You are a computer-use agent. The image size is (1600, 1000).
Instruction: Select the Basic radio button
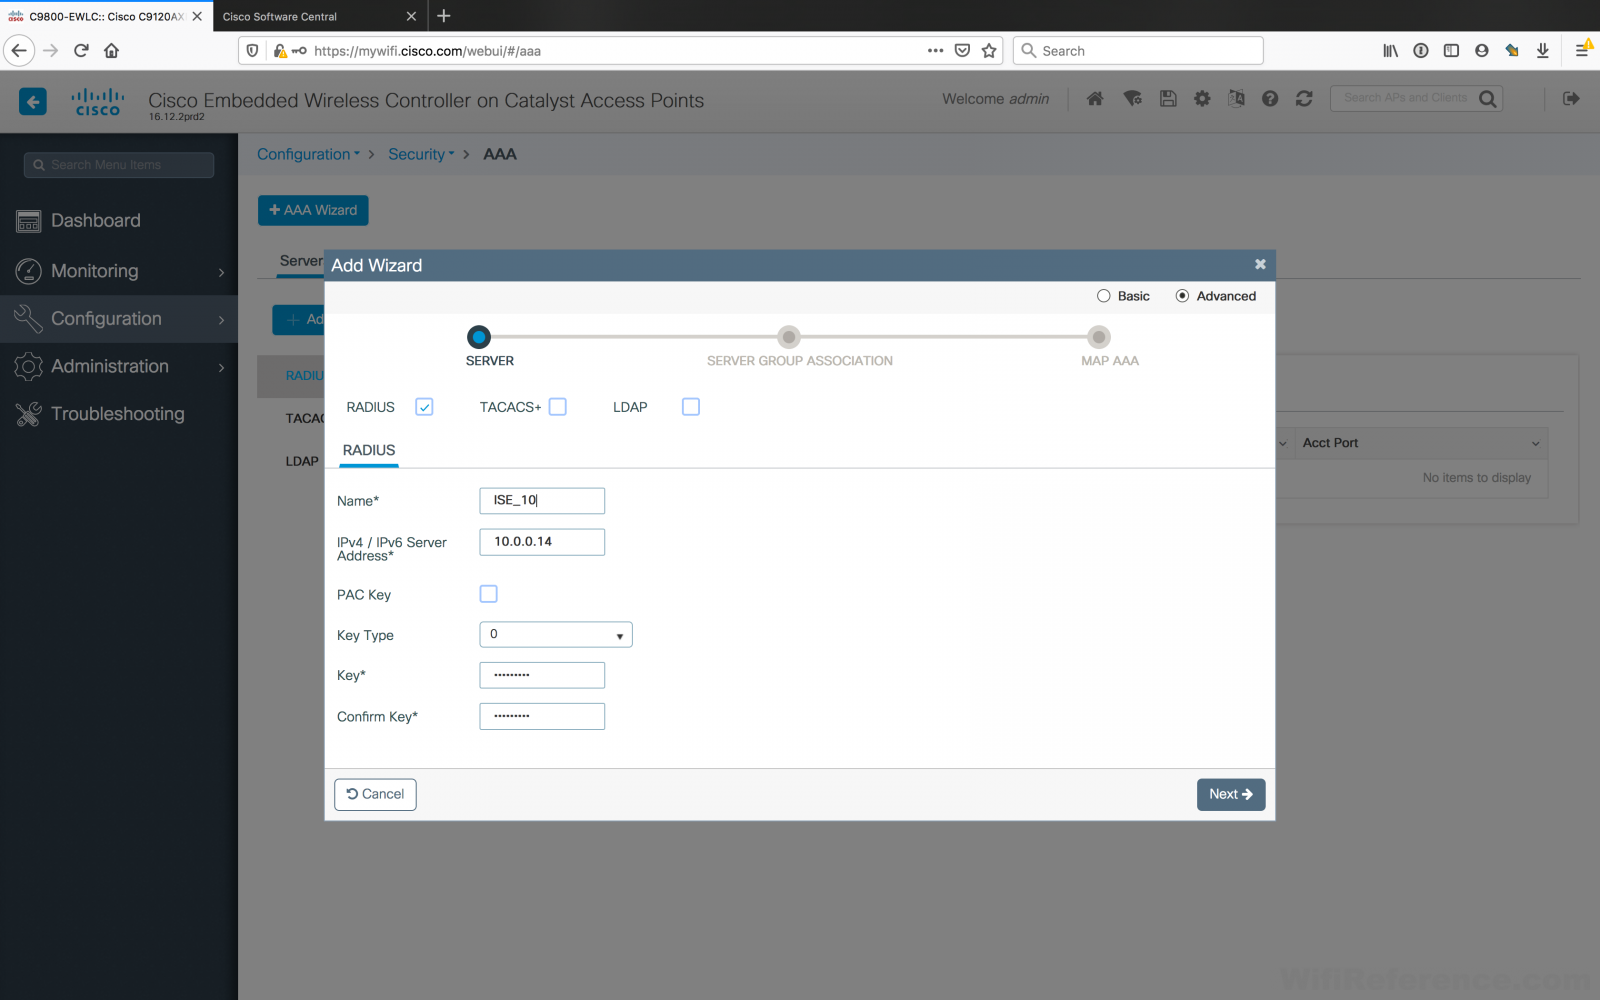pyautogui.click(x=1104, y=295)
